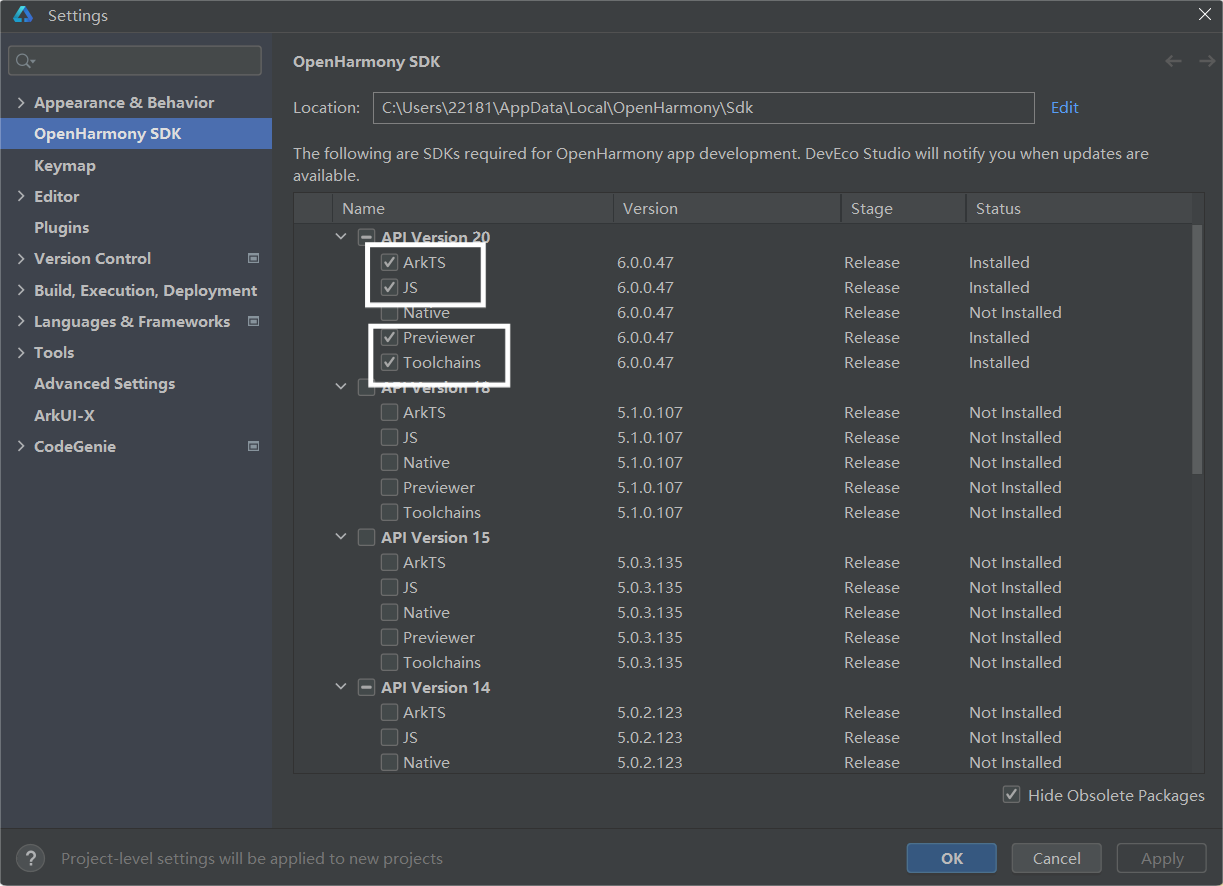
Task: Select Toolchains 5.0.3.135 row label
Action: point(442,662)
